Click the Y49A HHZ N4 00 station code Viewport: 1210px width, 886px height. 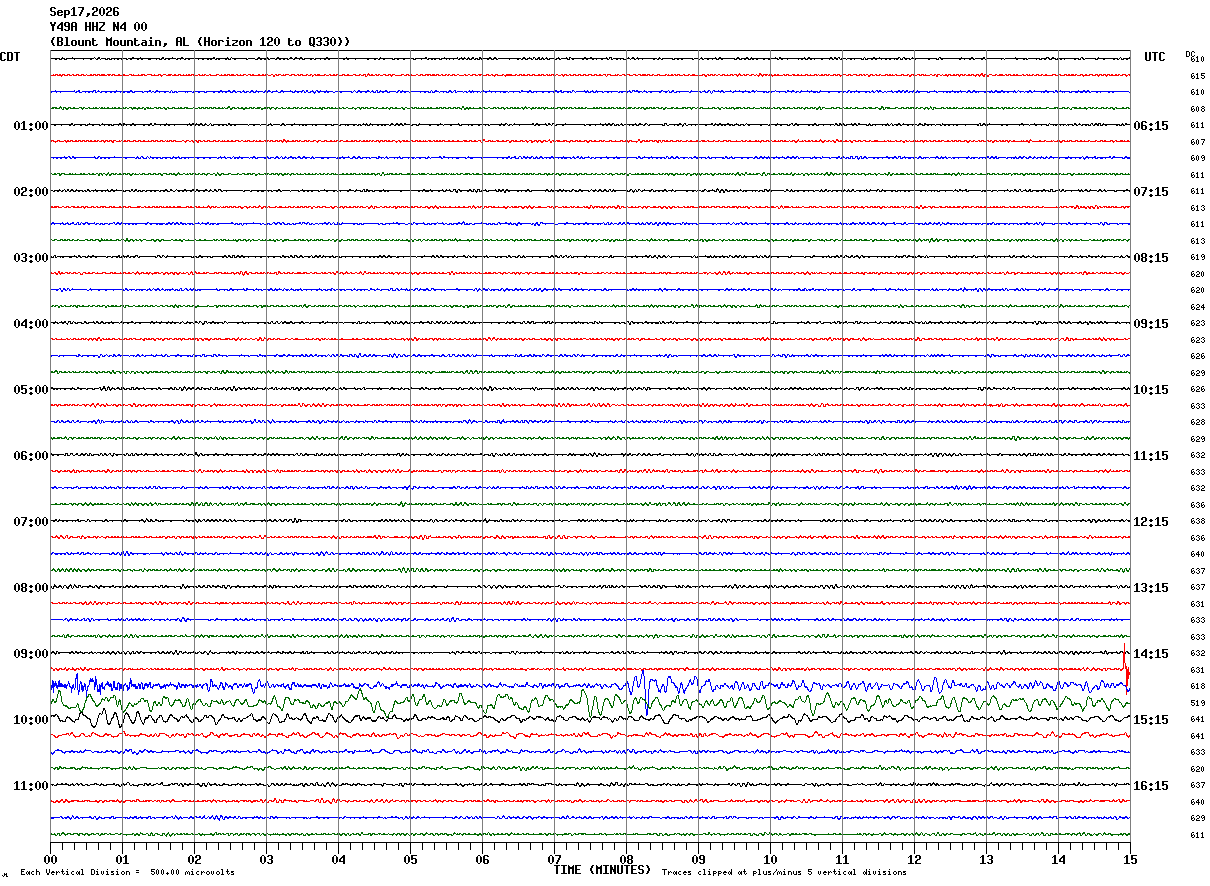98,27
